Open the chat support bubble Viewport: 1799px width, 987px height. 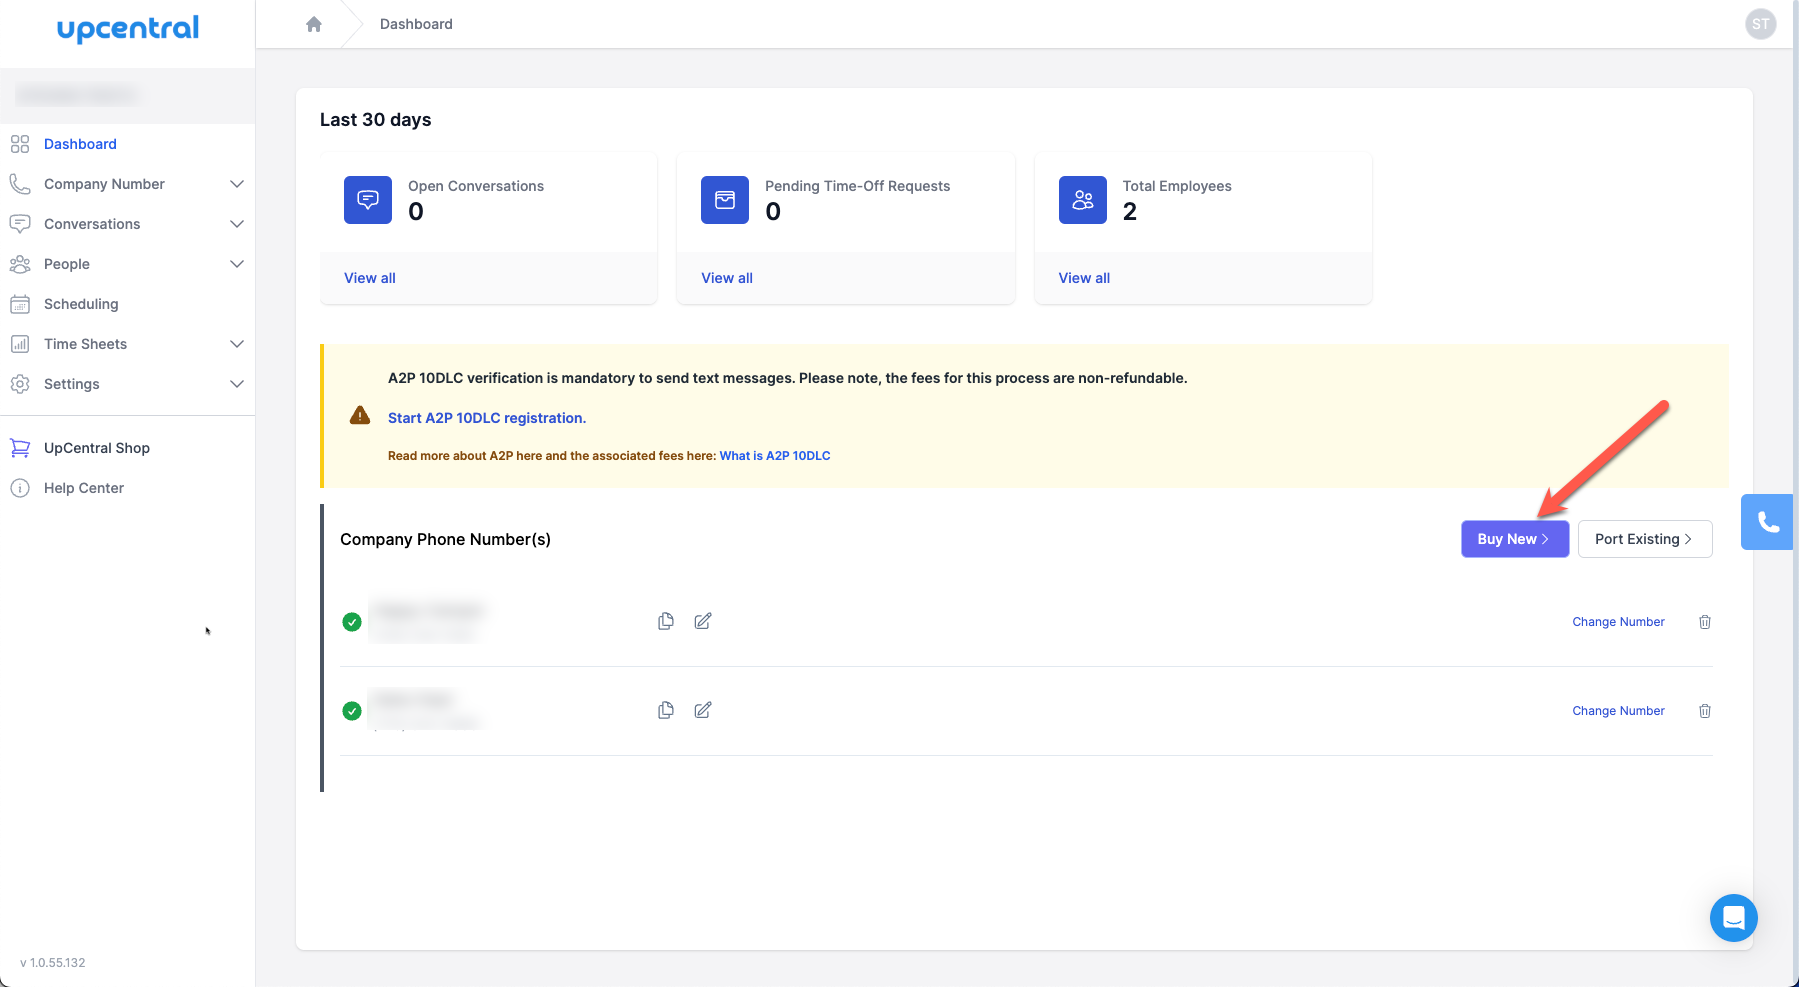1734,918
